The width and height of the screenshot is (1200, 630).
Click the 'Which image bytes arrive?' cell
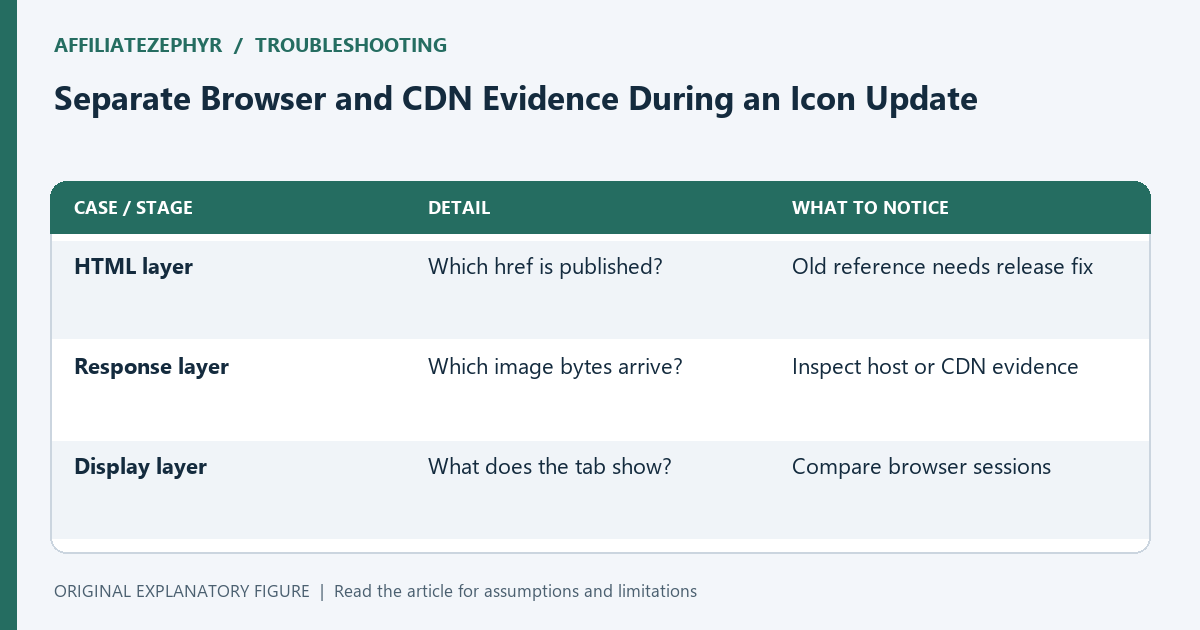pos(555,367)
